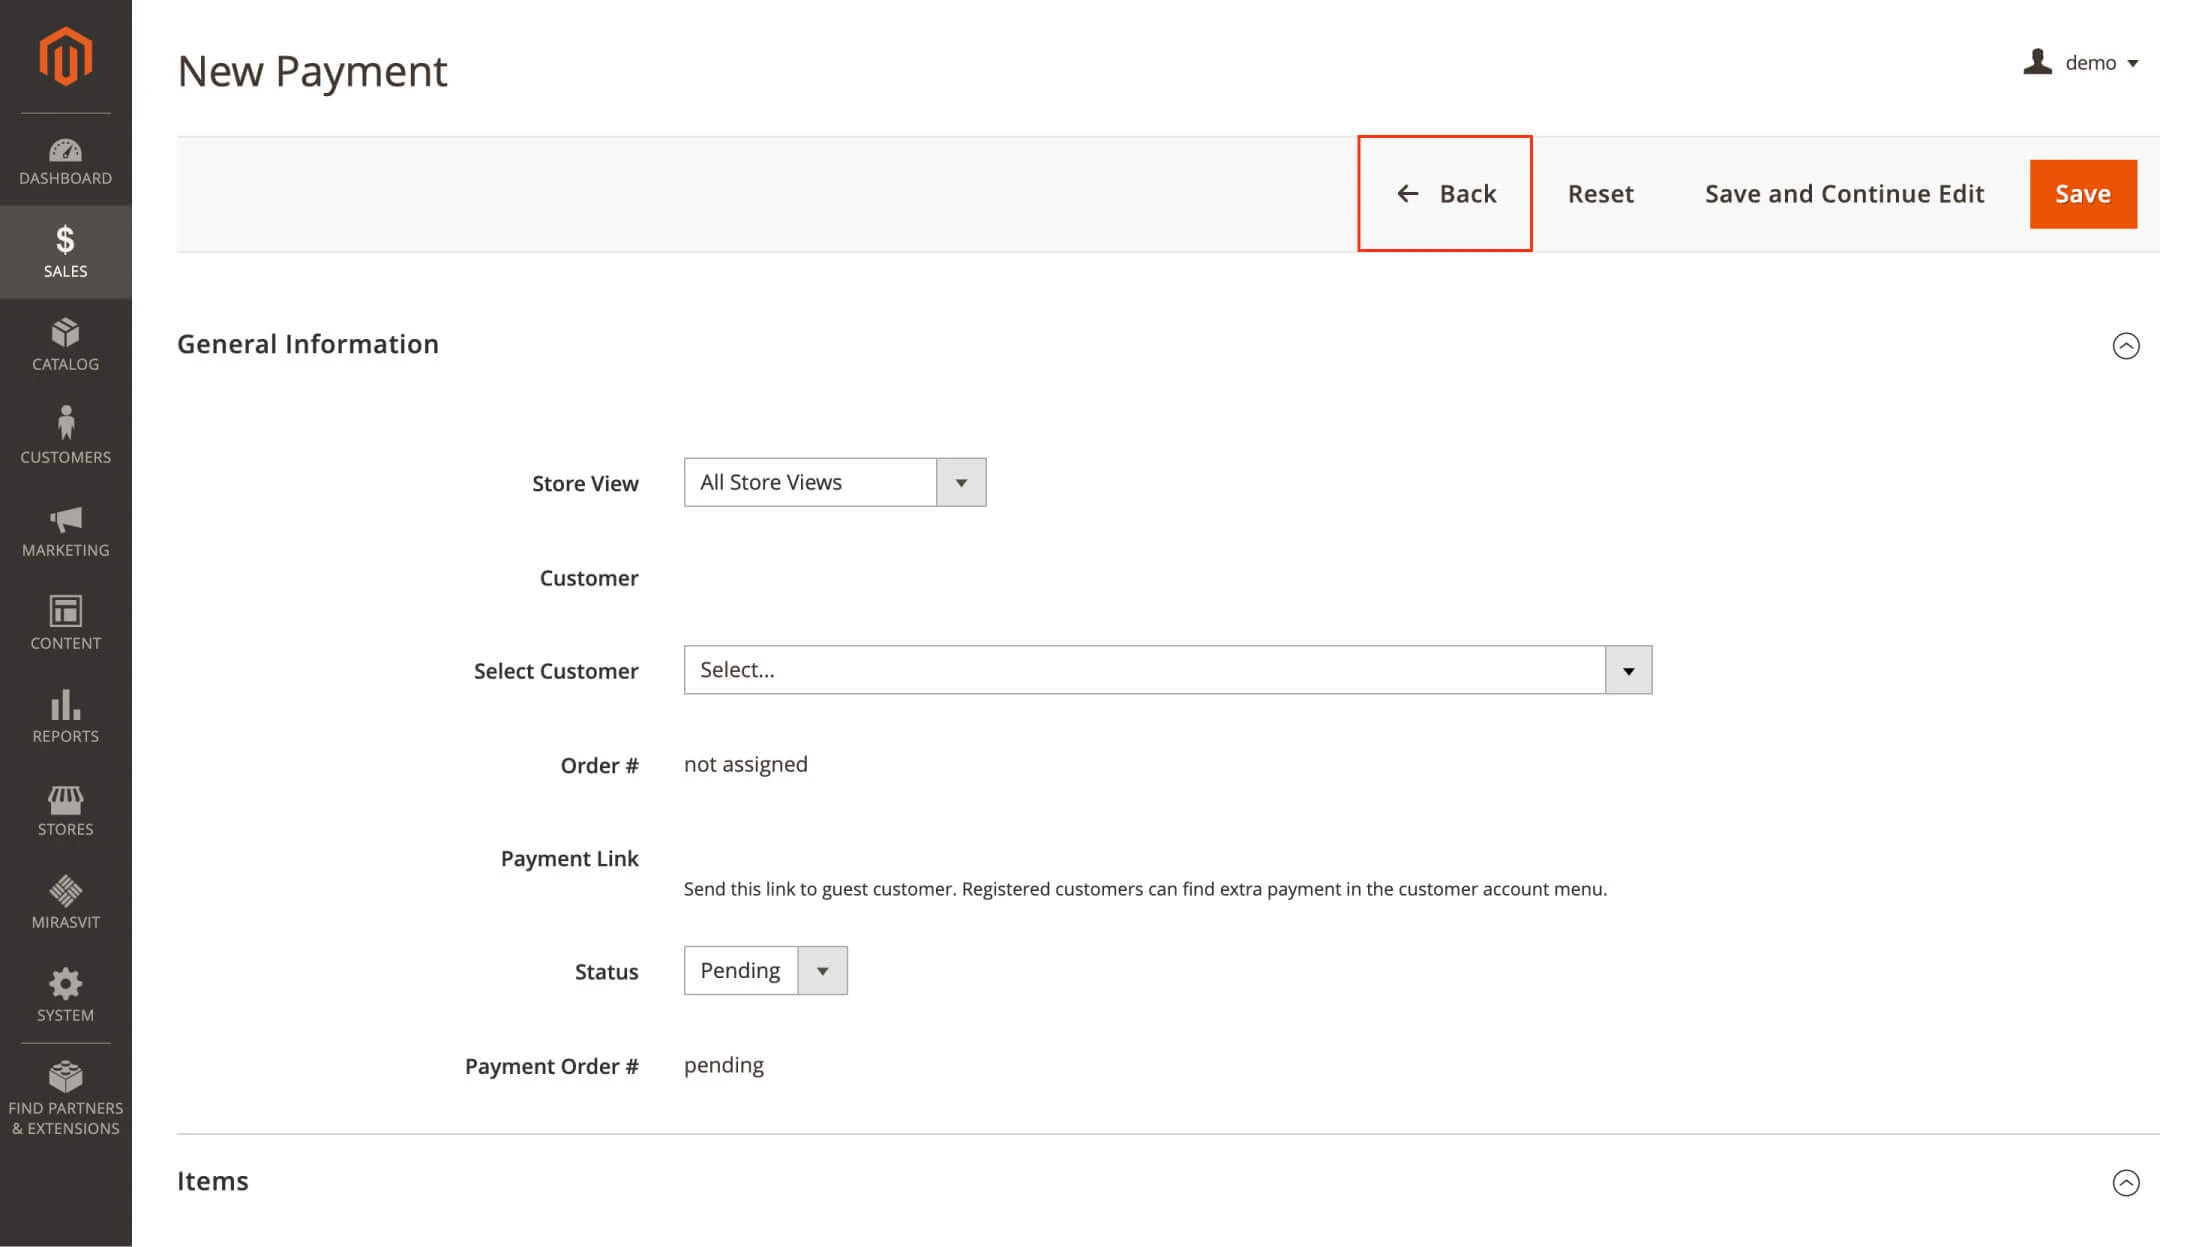Viewport: 2205px width, 1247px height.
Task: Open the Reports panel
Action: 65,714
